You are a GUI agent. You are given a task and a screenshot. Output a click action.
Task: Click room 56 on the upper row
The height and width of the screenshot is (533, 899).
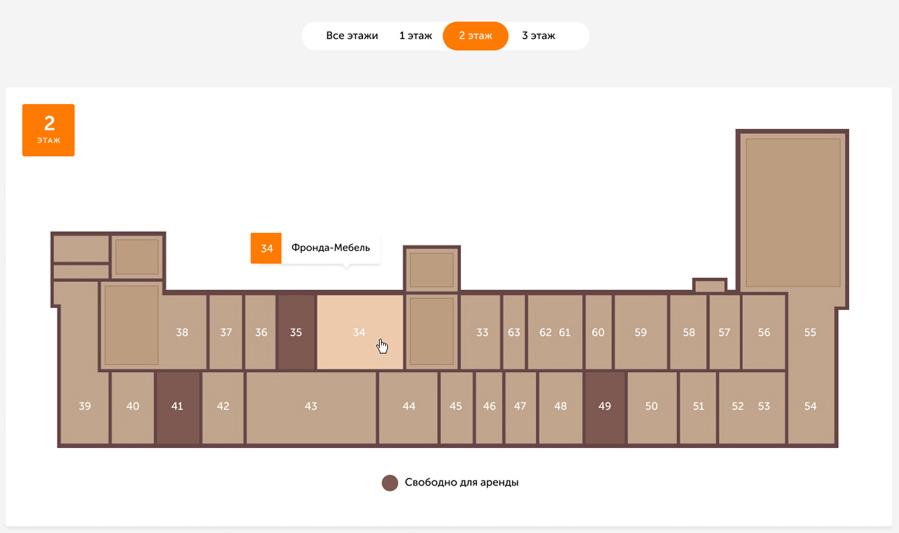[x=764, y=332]
